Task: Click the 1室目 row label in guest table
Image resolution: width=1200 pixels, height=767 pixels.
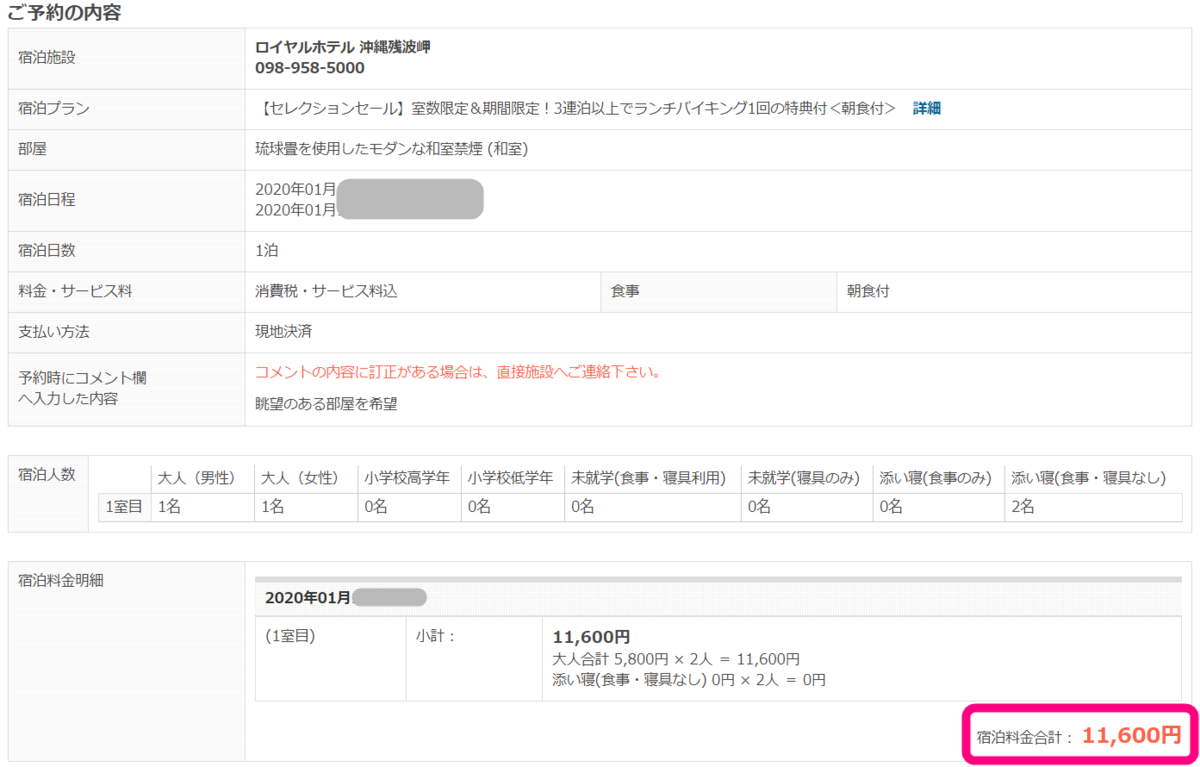Action: [x=125, y=507]
